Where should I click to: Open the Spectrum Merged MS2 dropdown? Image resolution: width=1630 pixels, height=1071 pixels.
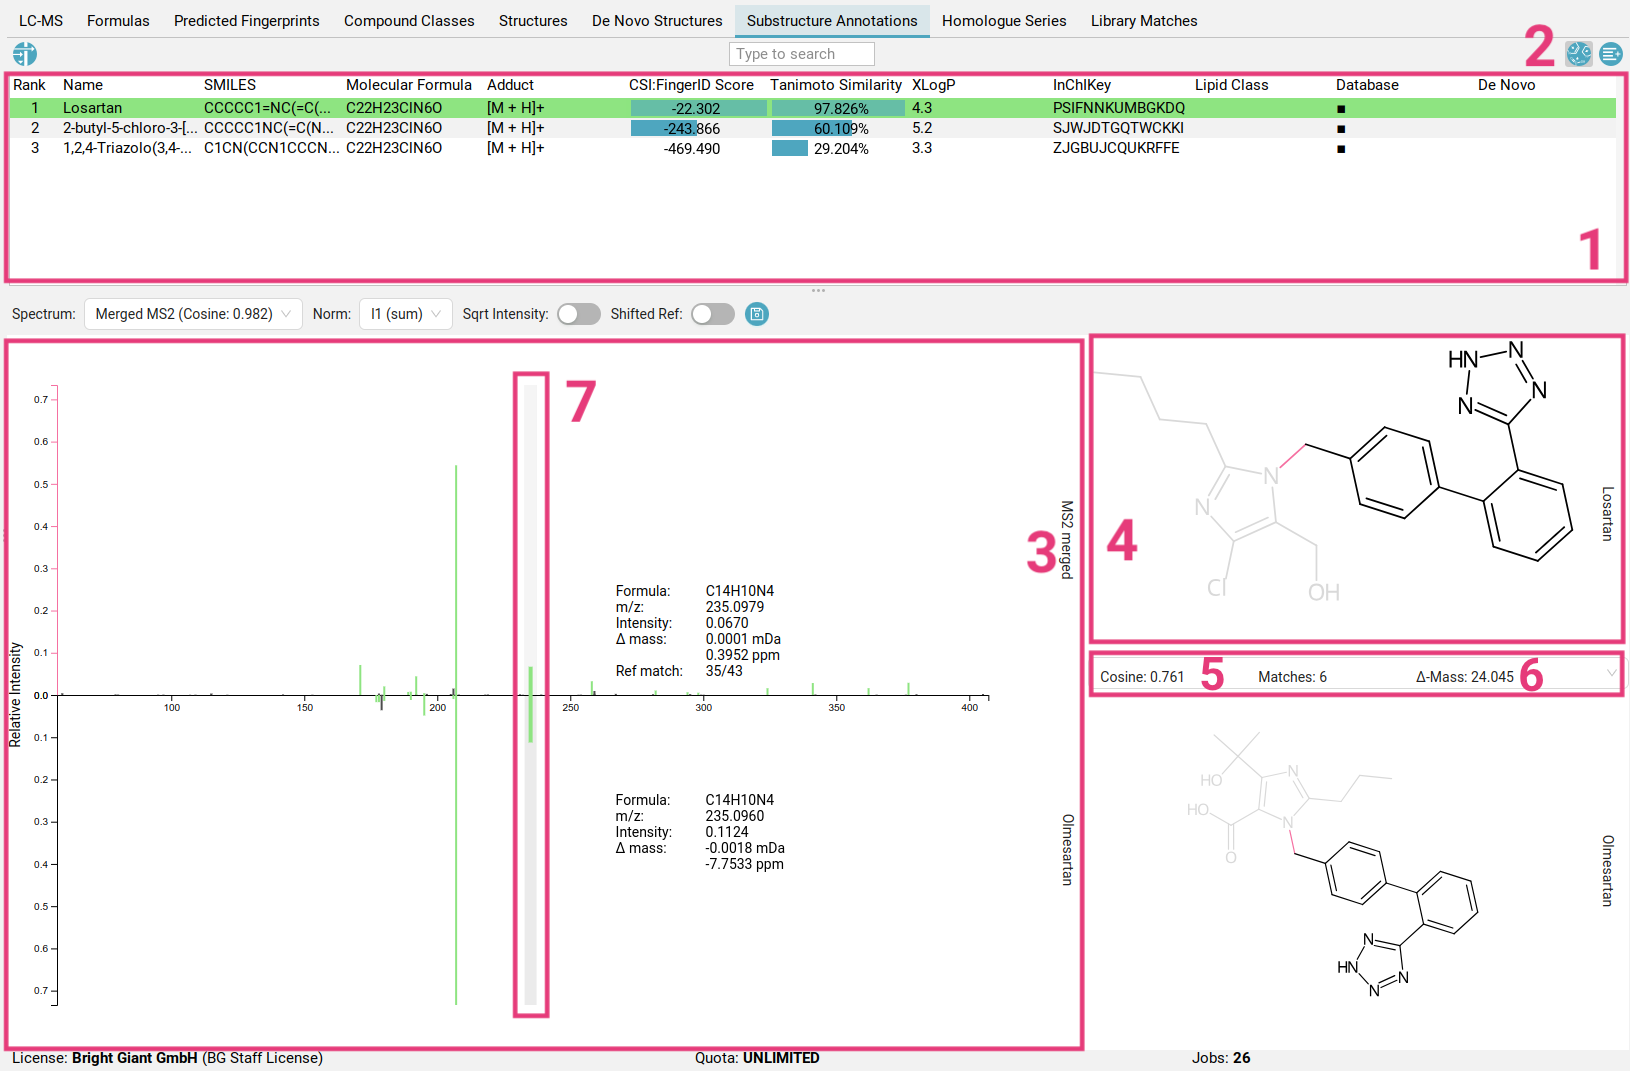[x=193, y=314]
